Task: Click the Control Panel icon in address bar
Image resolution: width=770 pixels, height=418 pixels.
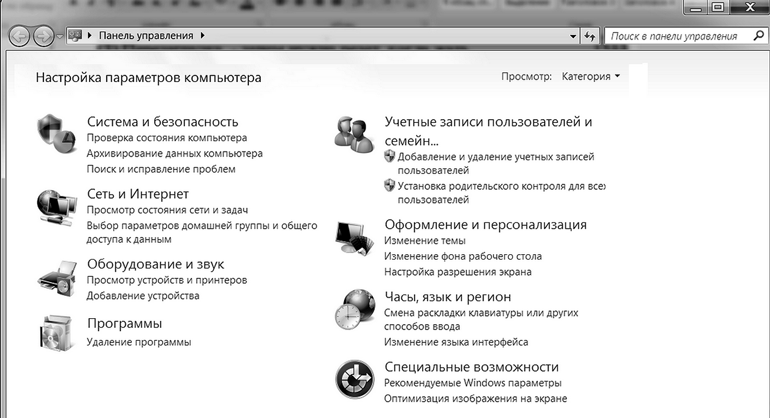Action: pyautogui.click(x=75, y=35)
